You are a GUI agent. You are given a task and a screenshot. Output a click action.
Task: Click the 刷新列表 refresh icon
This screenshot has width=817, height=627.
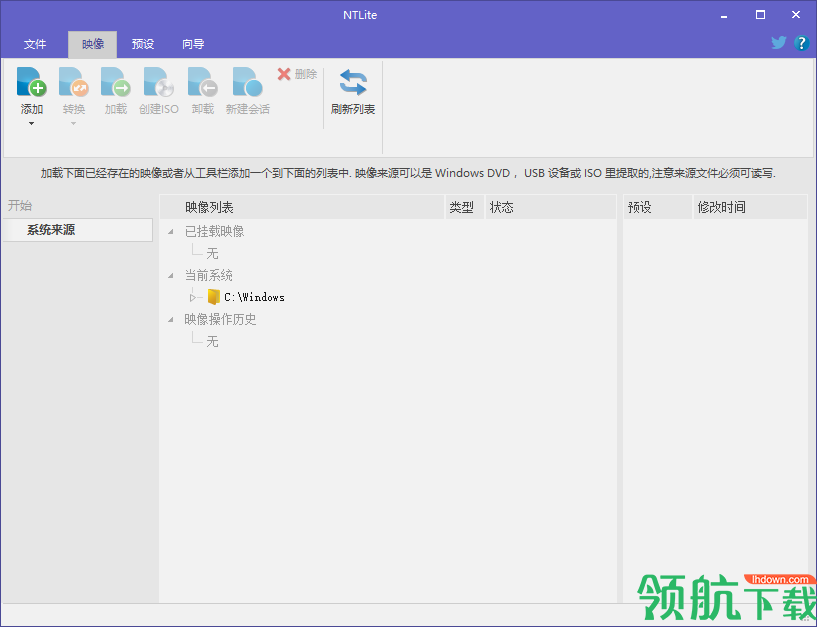click(353, 82)
